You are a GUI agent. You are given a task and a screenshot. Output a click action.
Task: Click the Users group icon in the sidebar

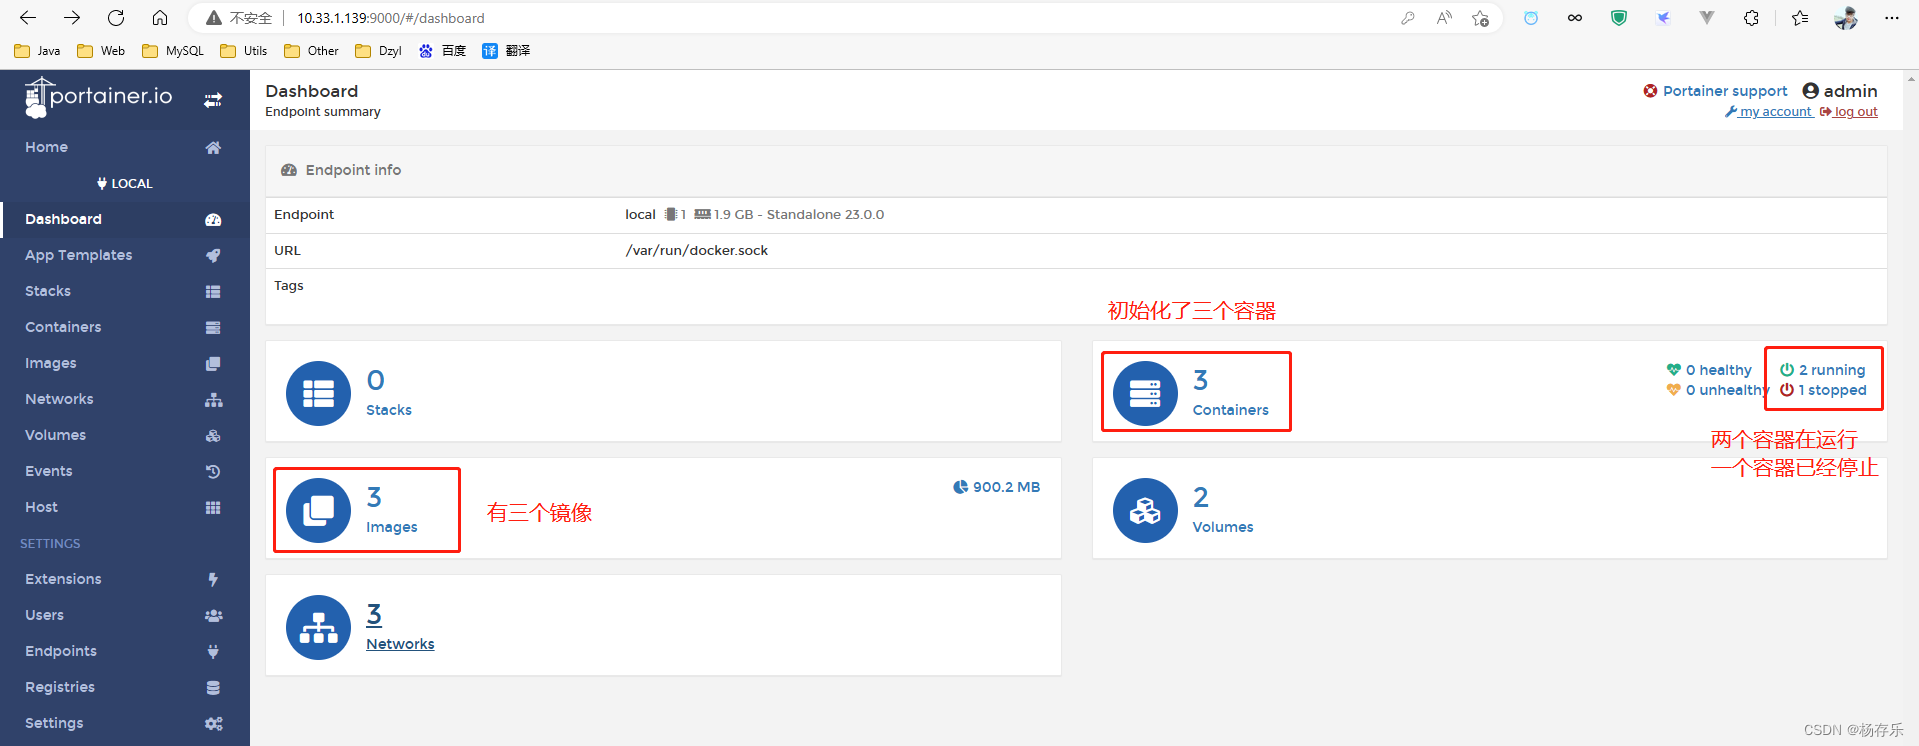213,616
